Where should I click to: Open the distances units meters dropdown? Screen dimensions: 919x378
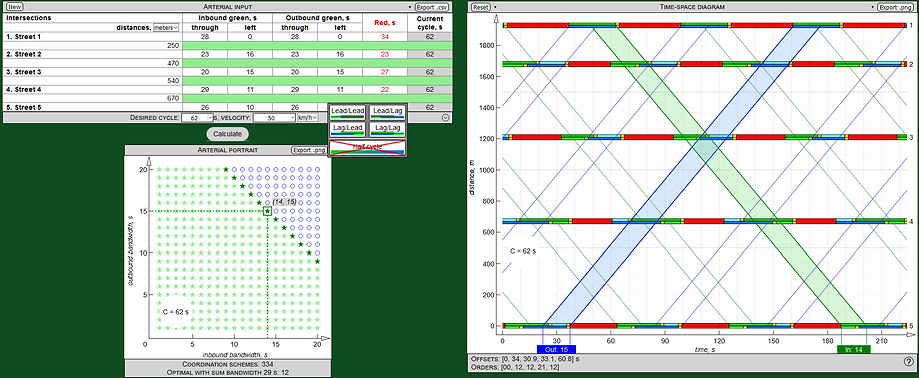point(166,28)
